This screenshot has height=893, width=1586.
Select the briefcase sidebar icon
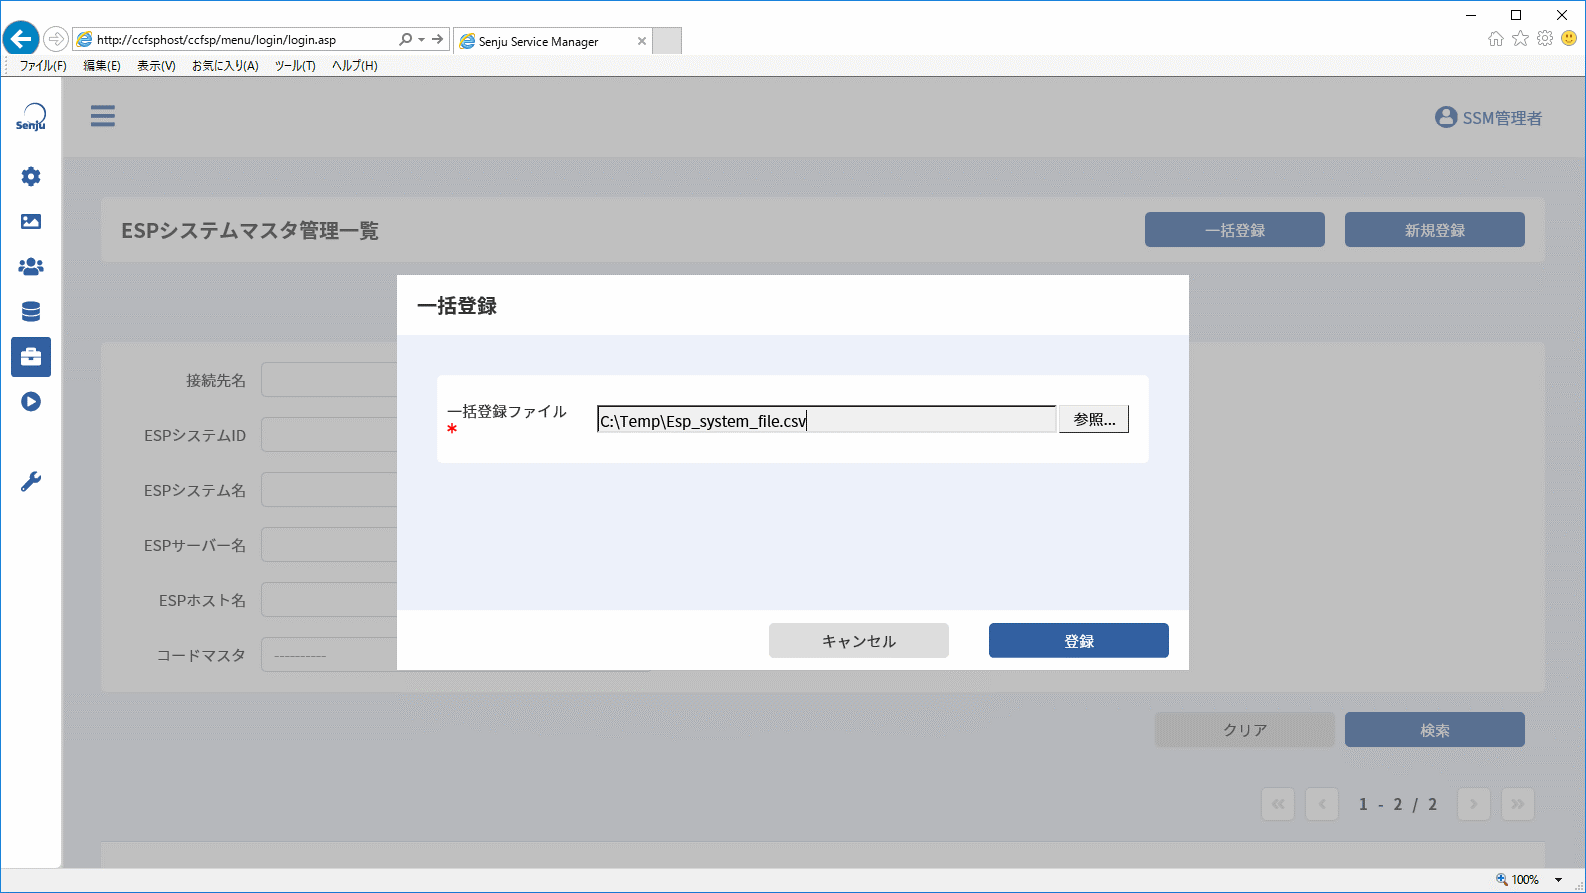coord(31,357)
